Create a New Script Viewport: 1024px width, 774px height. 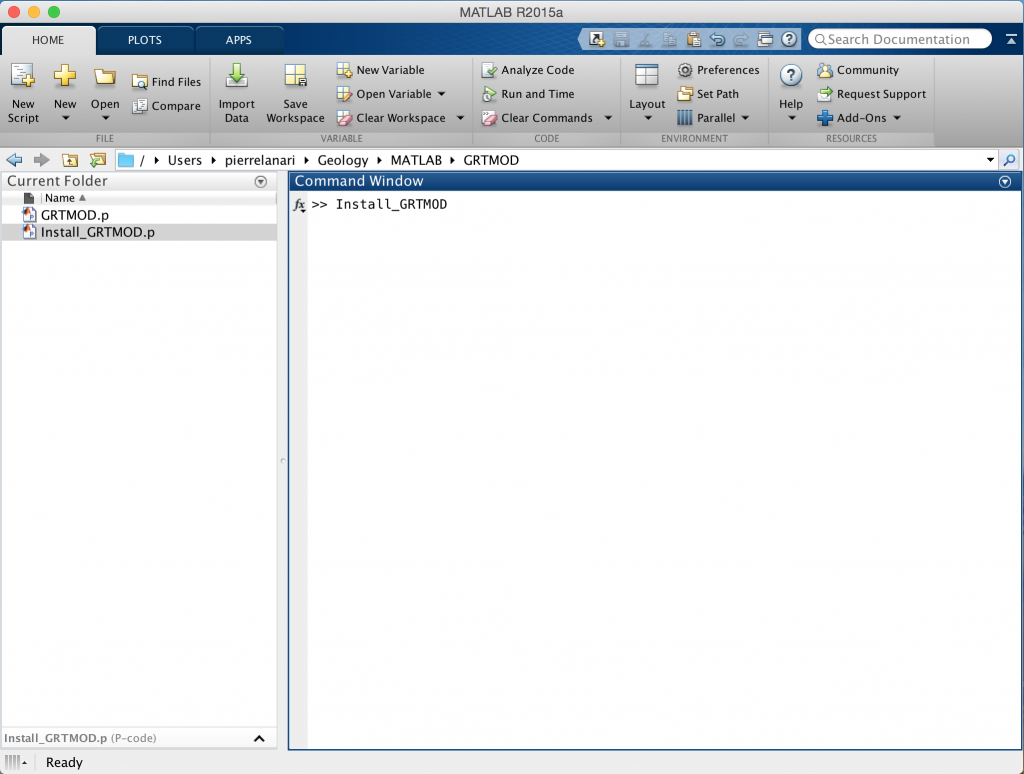[23, 93]
